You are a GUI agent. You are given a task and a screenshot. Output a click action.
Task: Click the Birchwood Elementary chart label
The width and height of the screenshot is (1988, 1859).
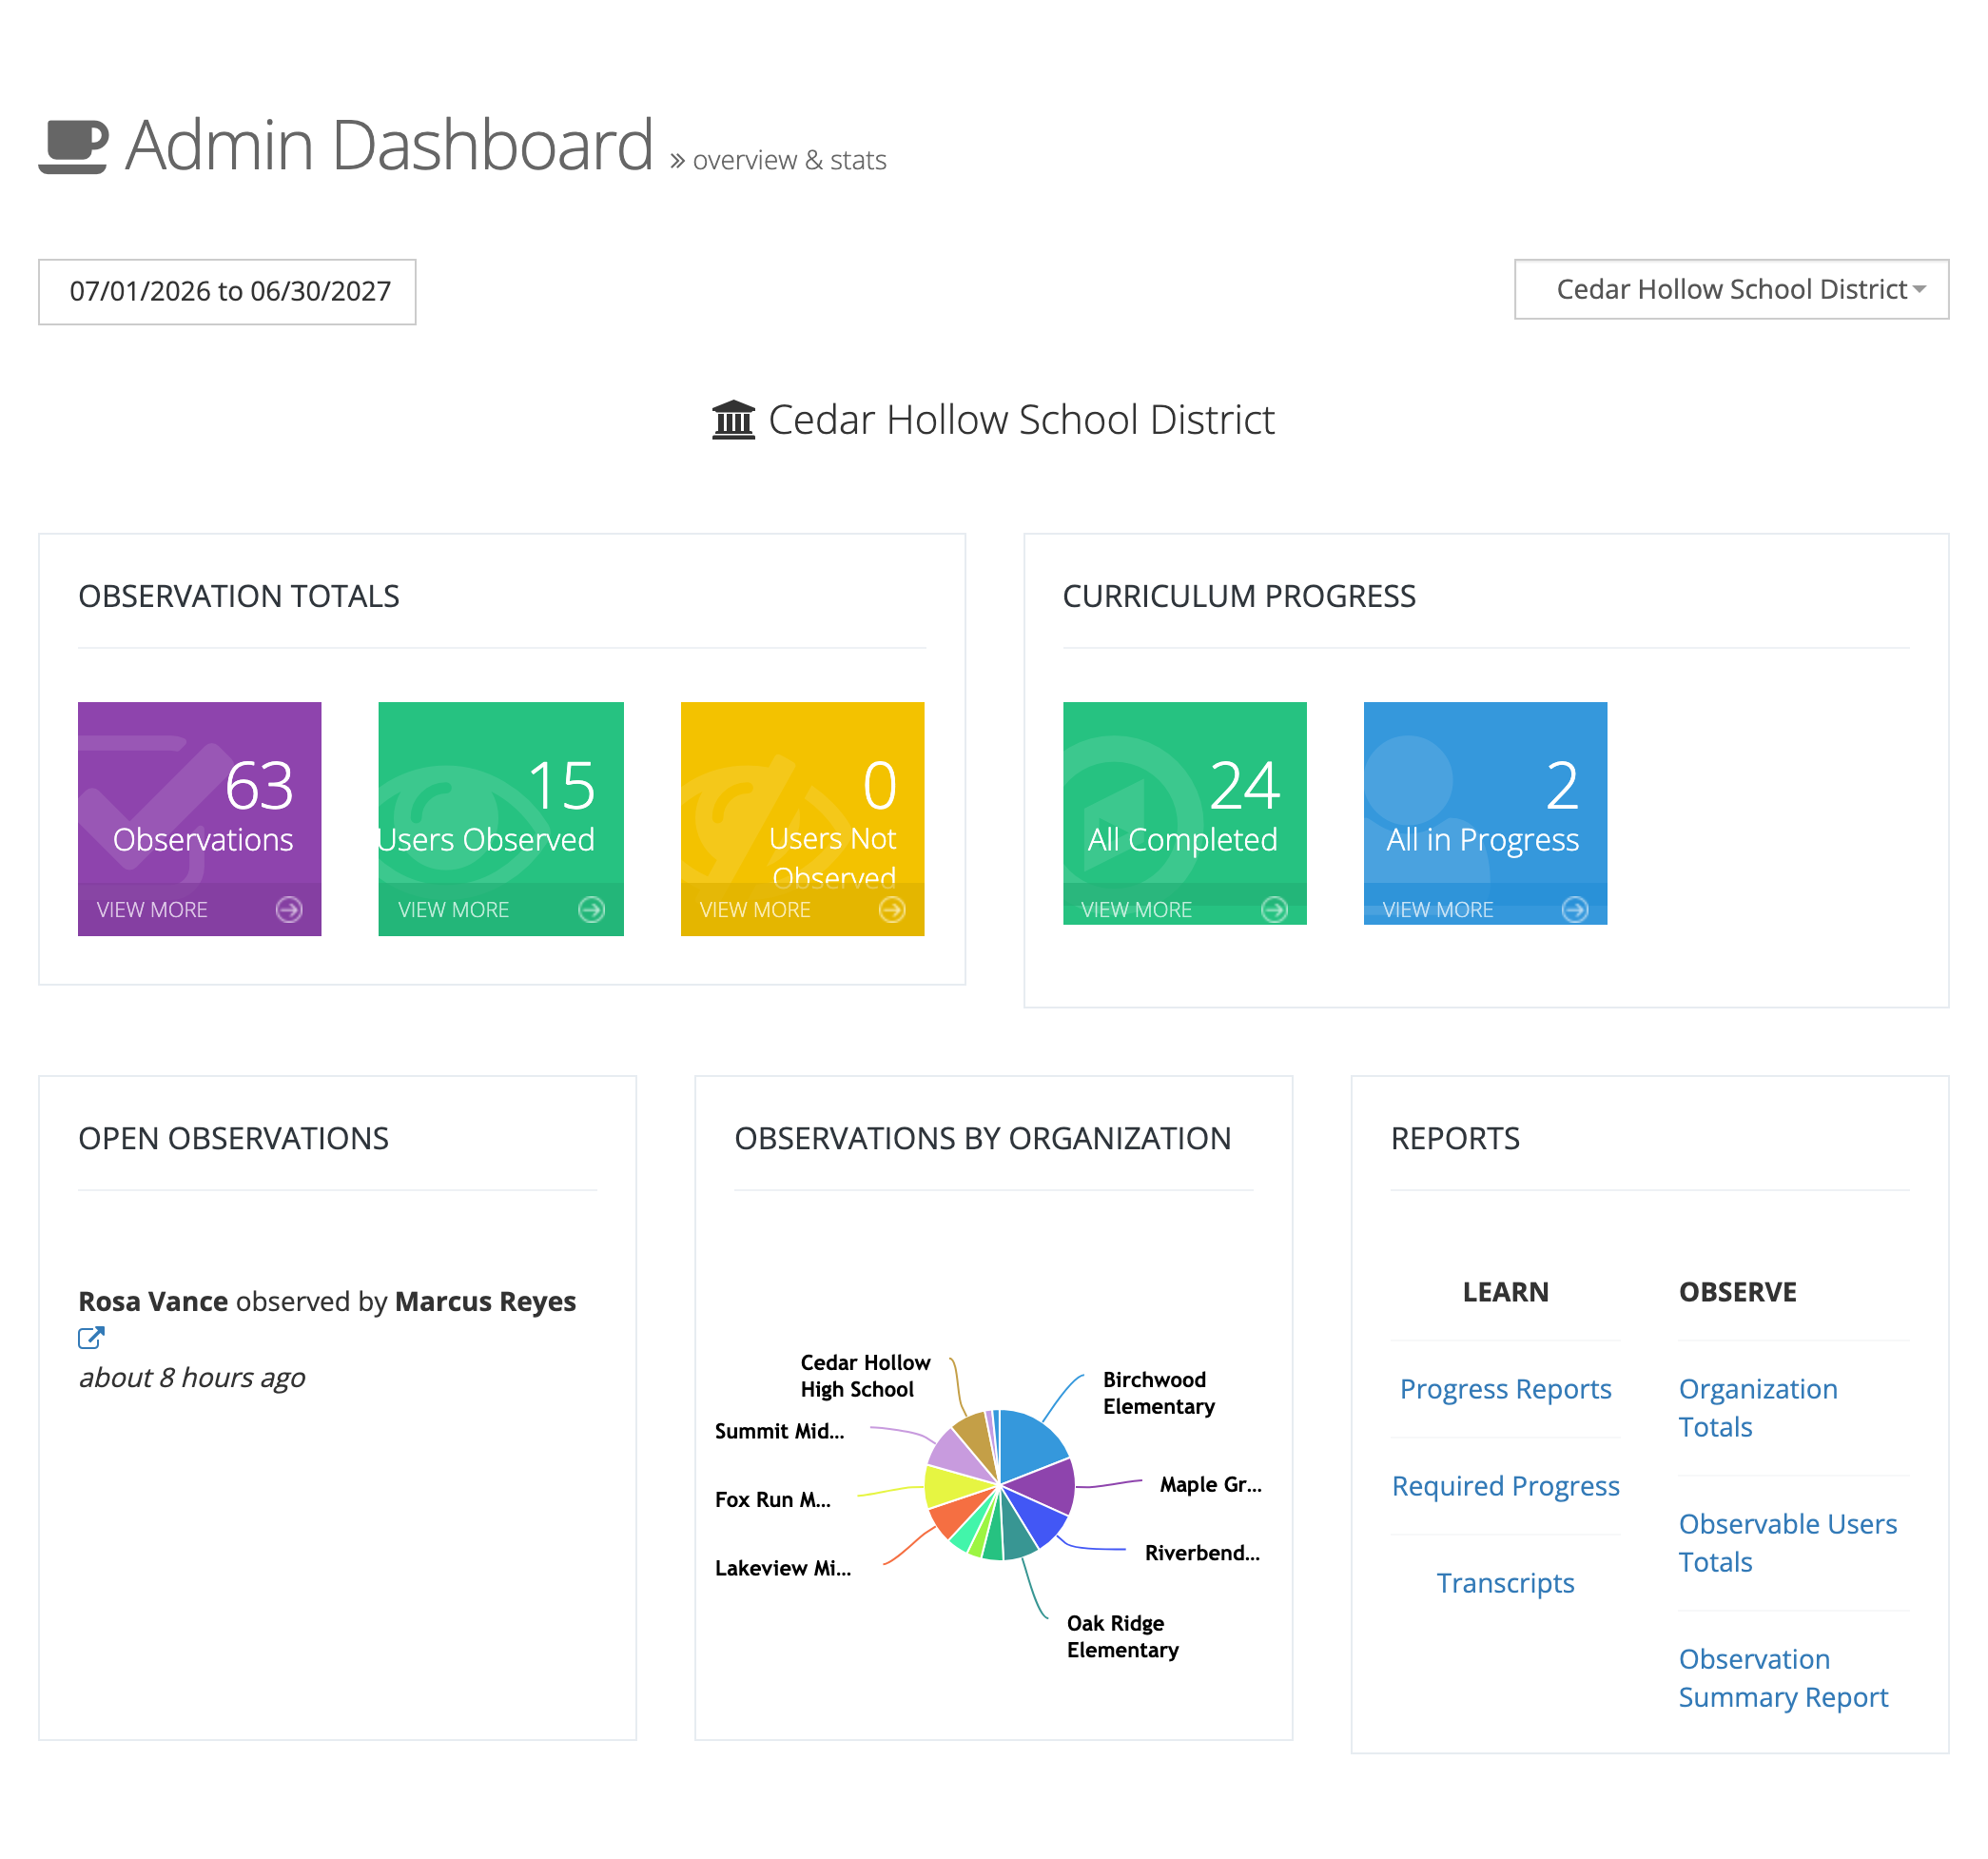tap(1158, 1394)
